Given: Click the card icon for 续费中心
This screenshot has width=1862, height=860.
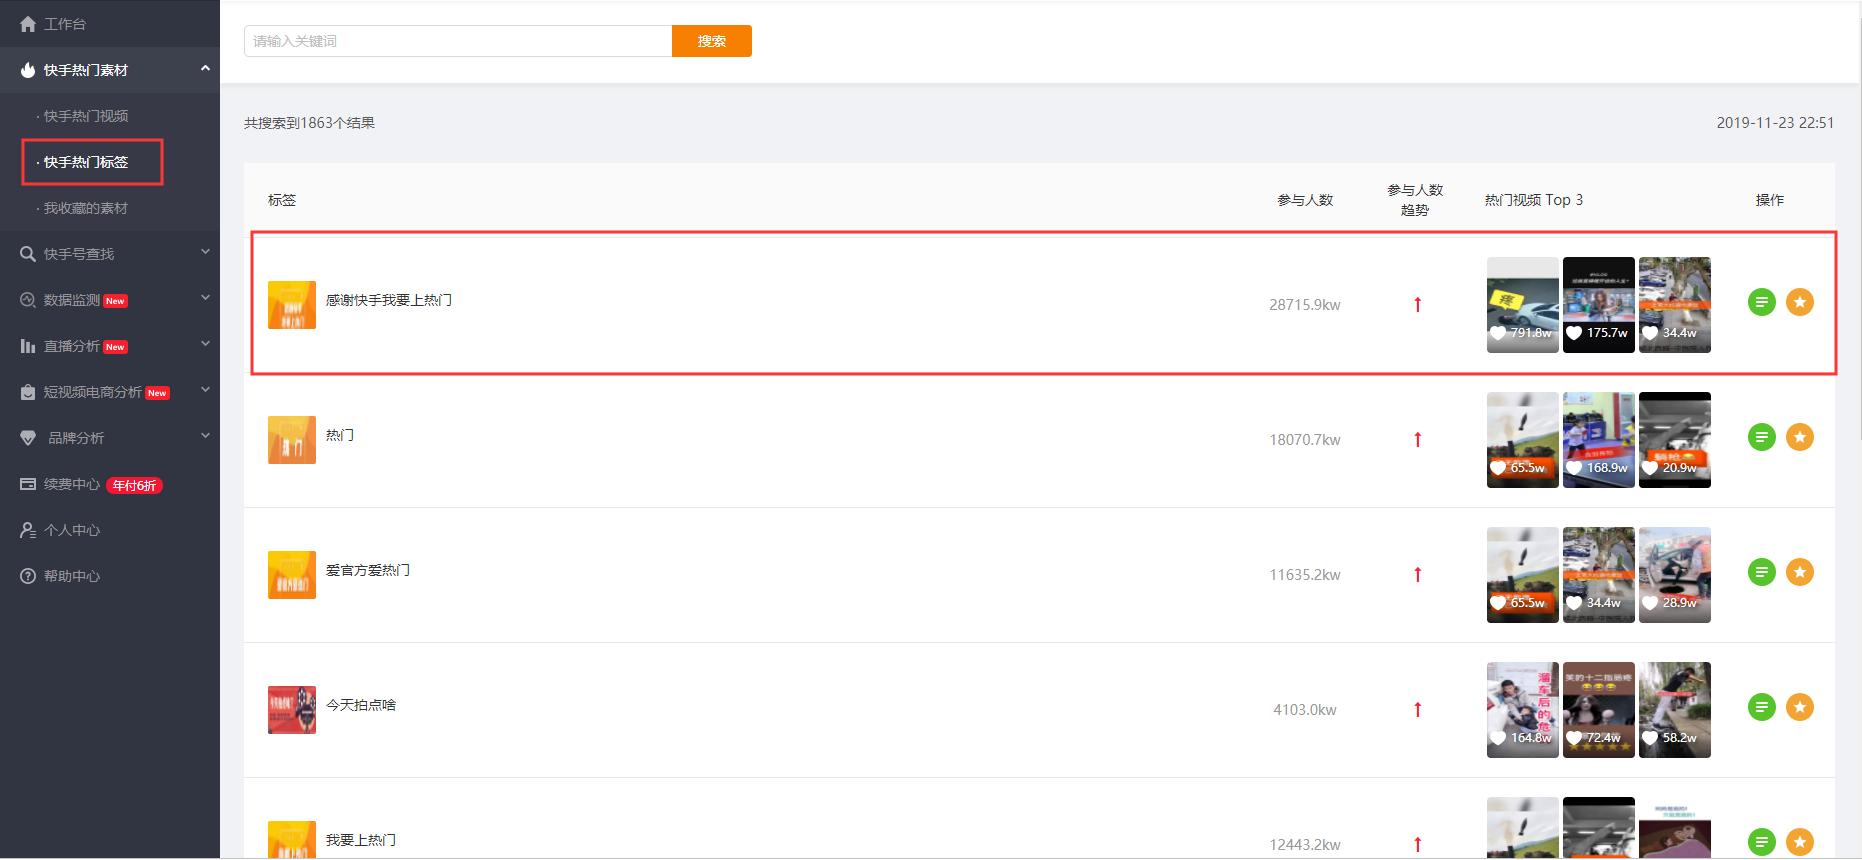Looking at the screenshot, I should tap(28, 484).
